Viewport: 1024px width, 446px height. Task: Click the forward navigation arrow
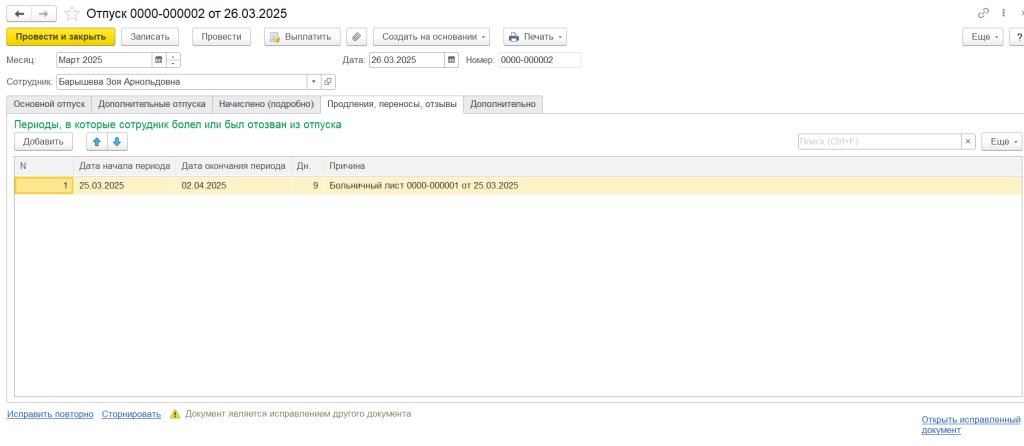point(44,13)
